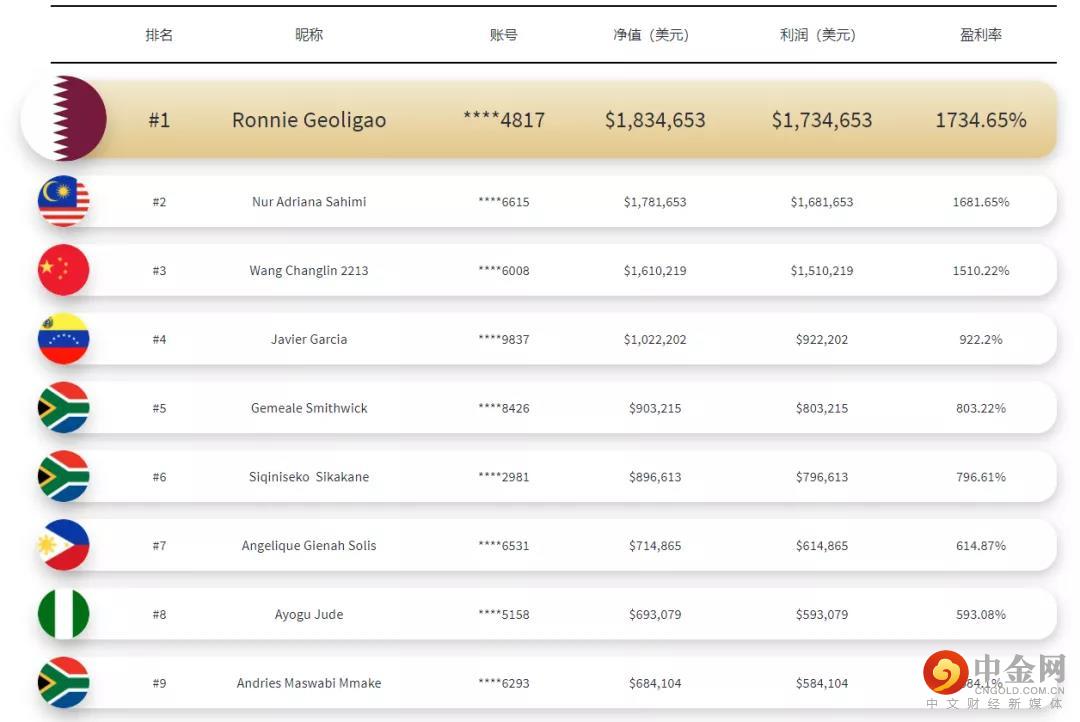
Task: Click the account number ****6615
Action: point(503,202)
